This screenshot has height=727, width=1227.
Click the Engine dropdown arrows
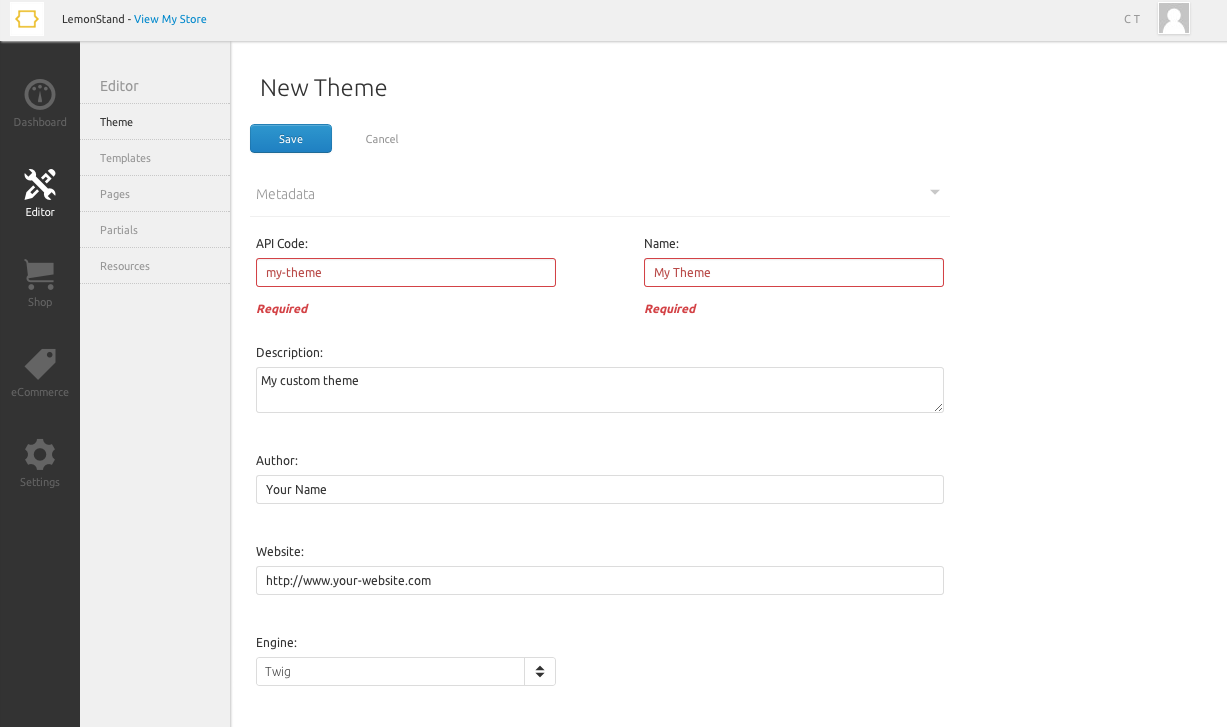click(x=539, y=671)
